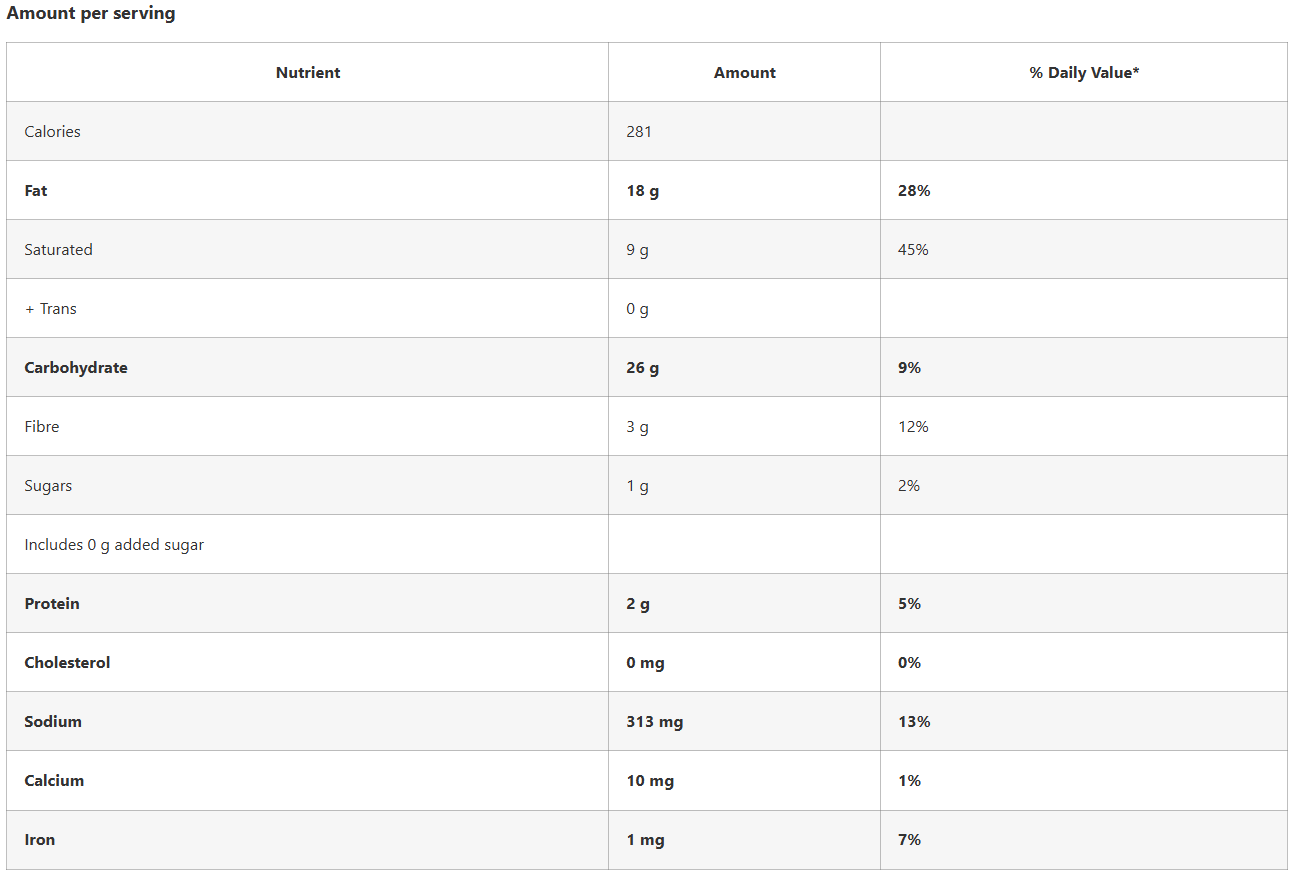Screen dimensions: 1291x870
Task: Select the Fat row label
Action: [36, 191]
